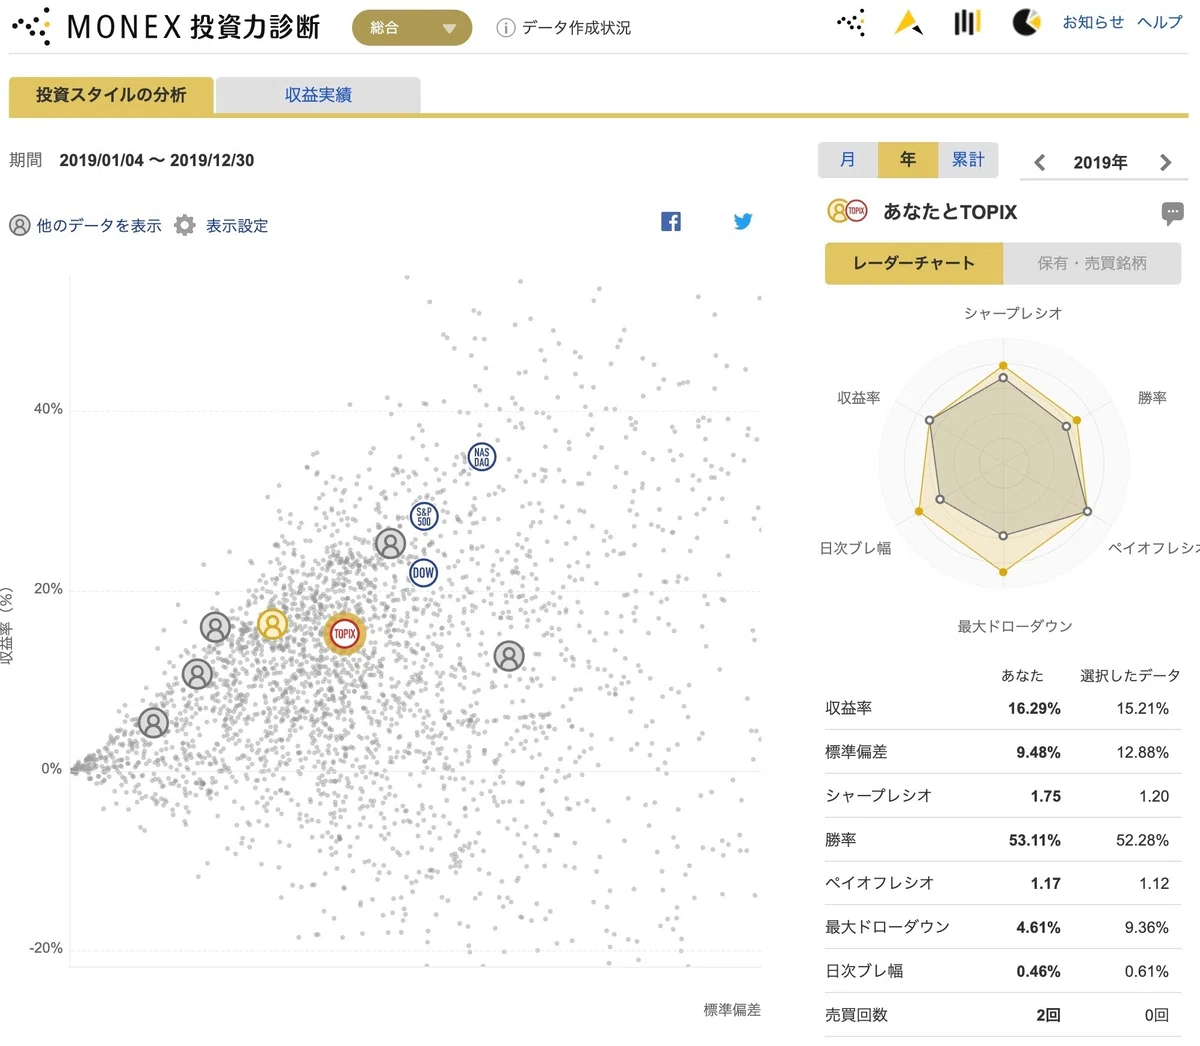
Task: Share on Twitter
Action: (x=743, y=222)
